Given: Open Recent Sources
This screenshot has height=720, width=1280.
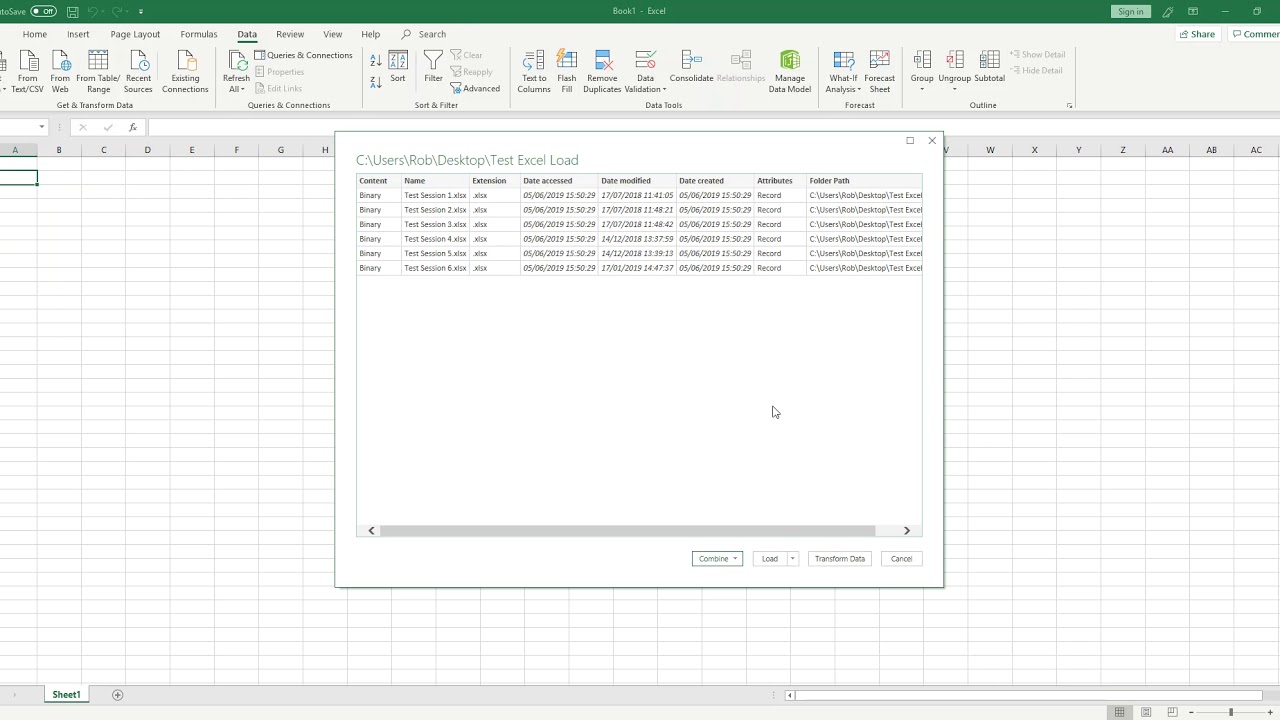Looking at the screenshot, I should pos(138,70).
